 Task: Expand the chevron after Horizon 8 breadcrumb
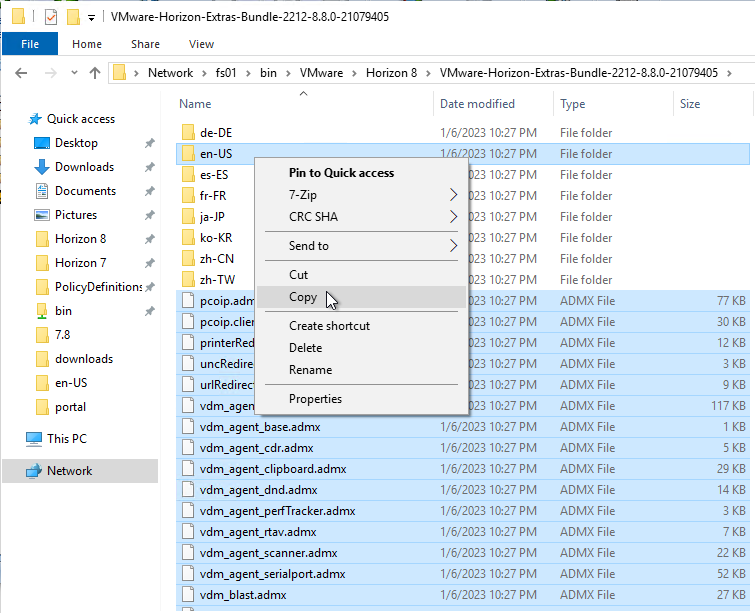tap(428, 73)
